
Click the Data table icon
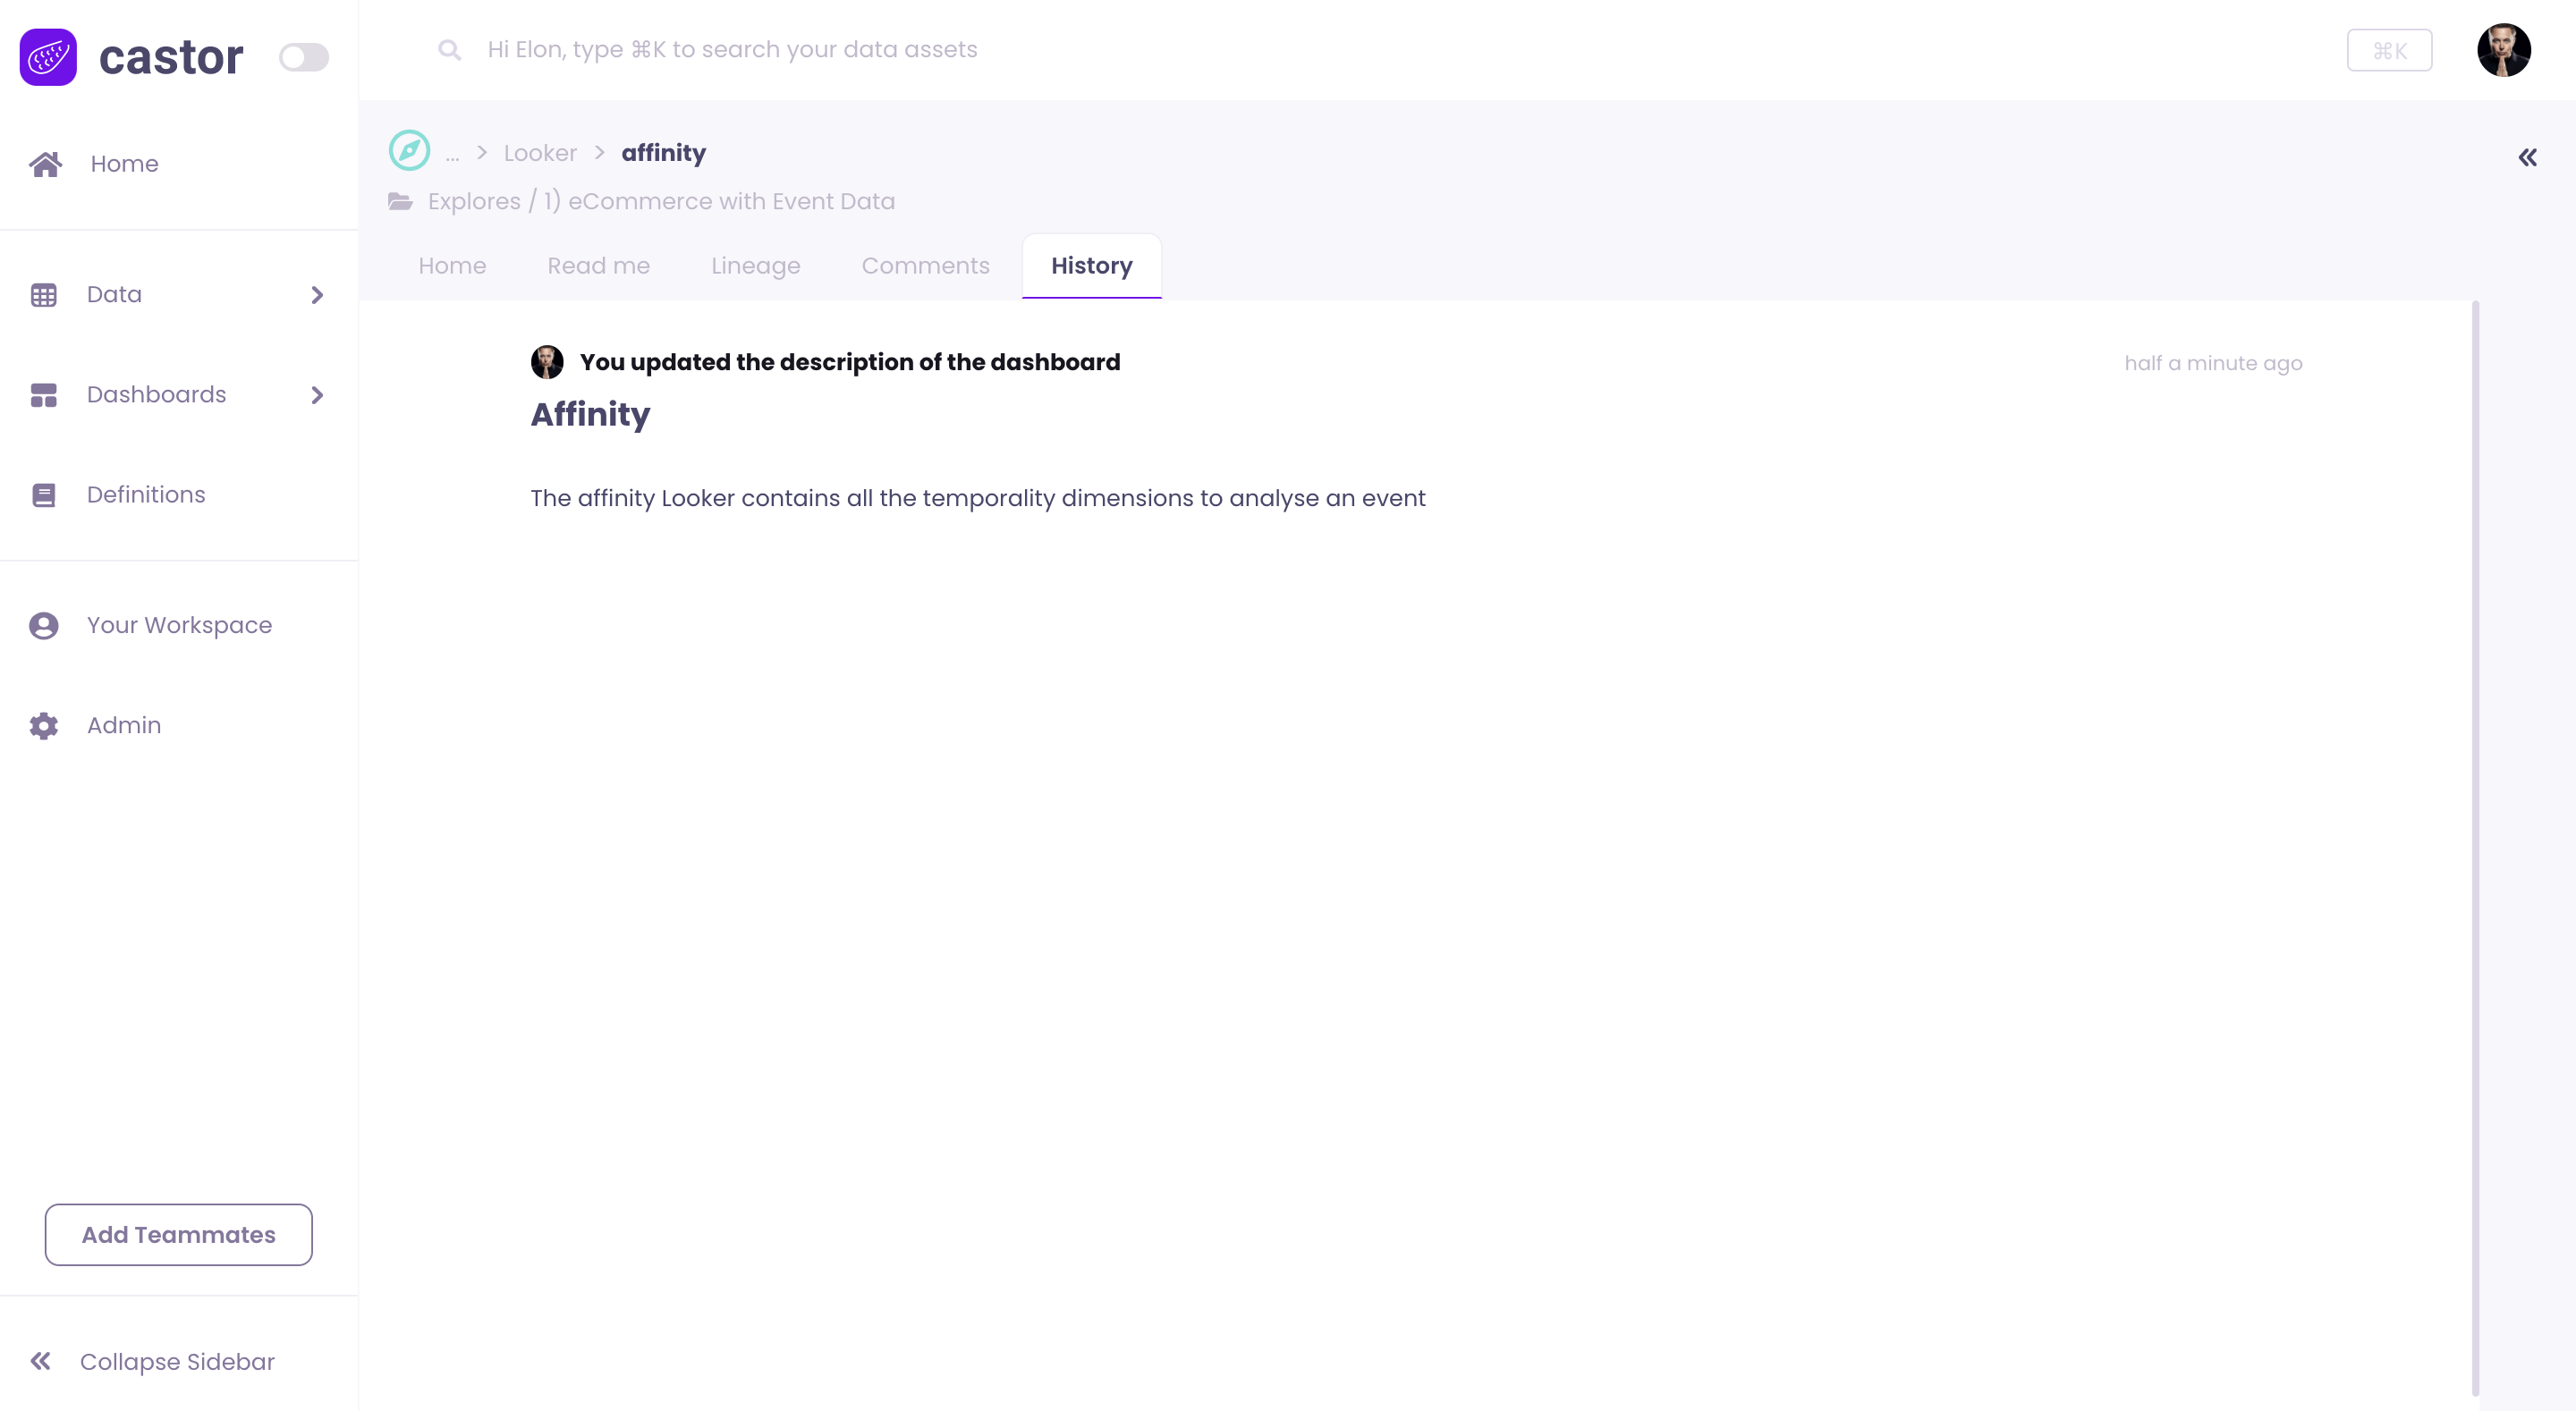pos(44,295)
